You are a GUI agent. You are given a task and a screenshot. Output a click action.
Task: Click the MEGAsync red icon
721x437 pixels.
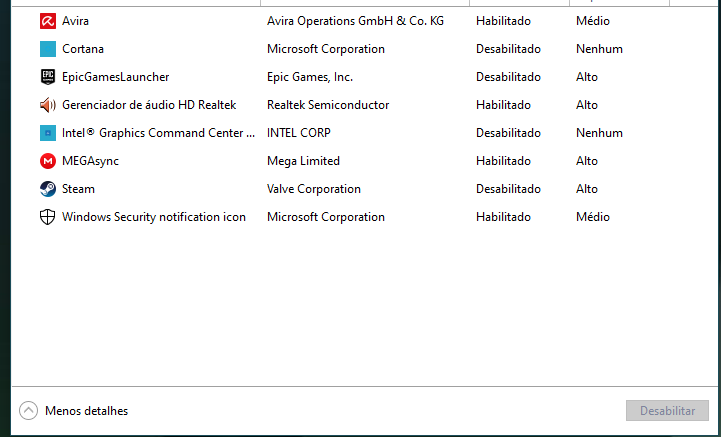point(48,161)
